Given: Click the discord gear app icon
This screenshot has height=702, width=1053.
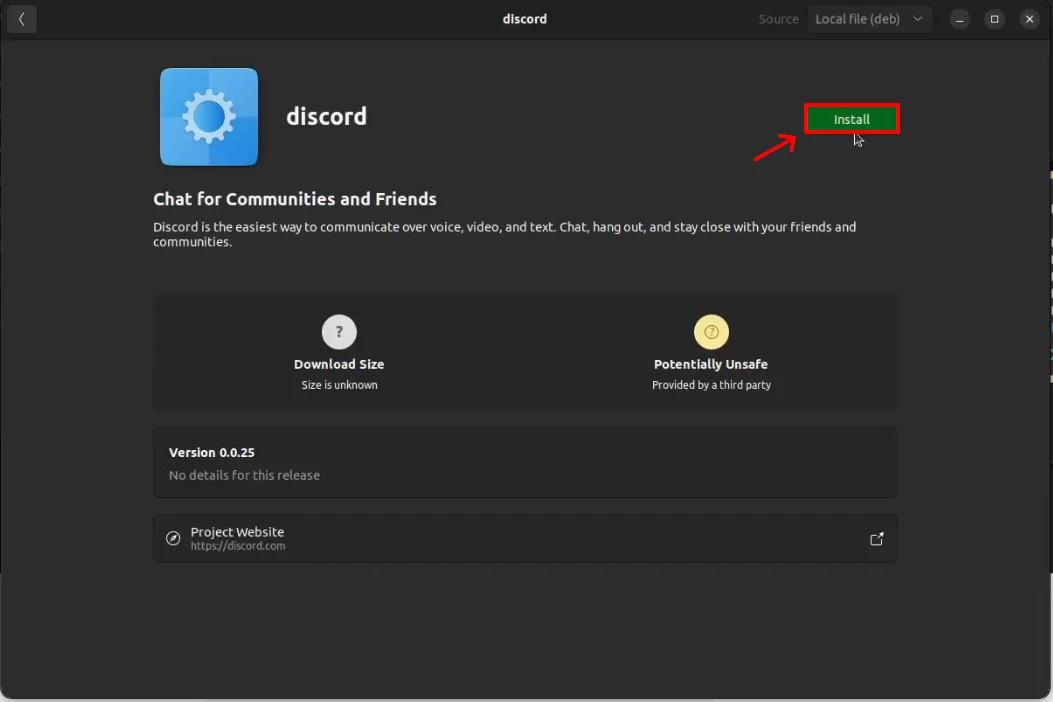Looking at the screenshot, I should click(209, 117).
